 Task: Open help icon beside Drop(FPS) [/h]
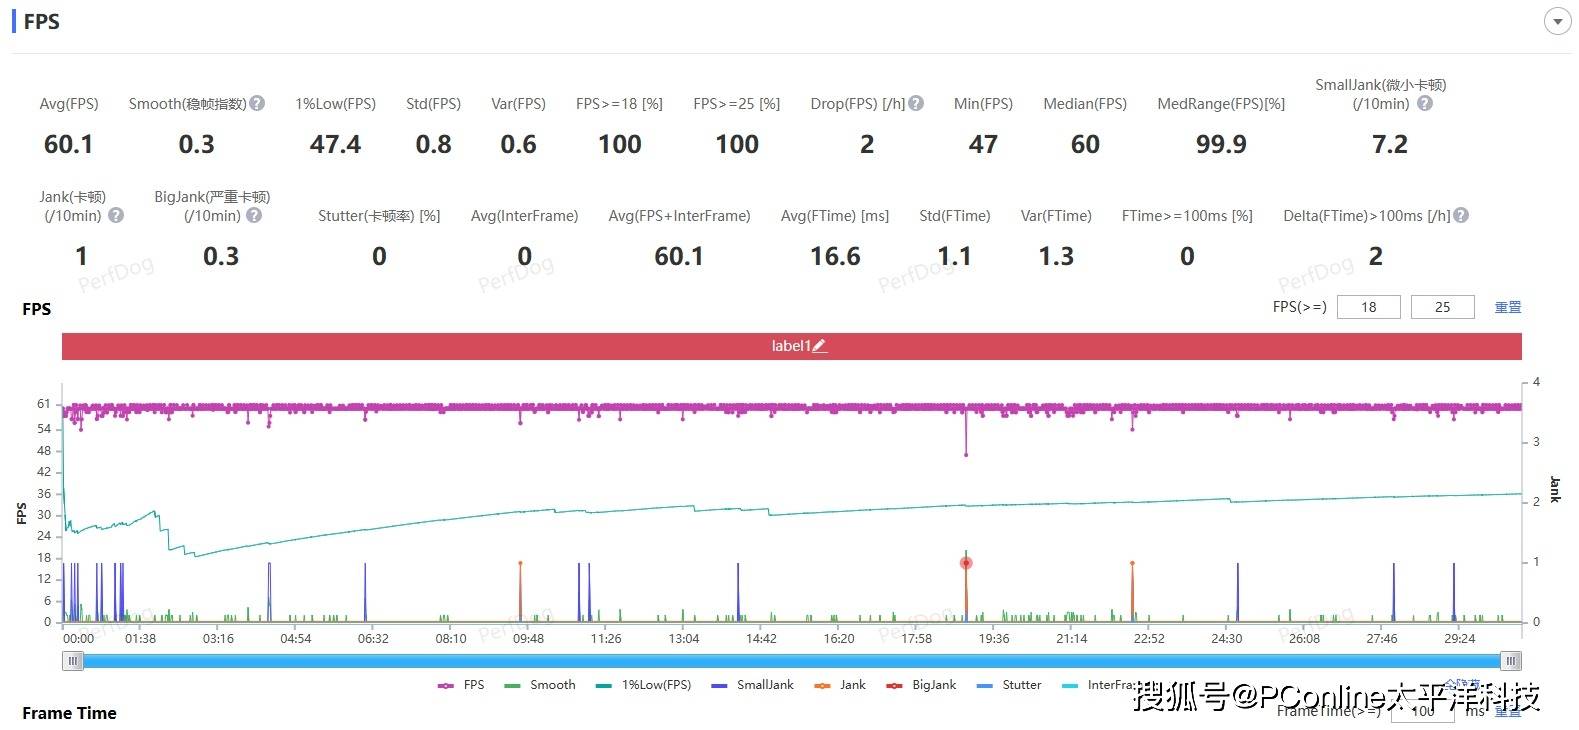pyautogui.click(x=916, y=104)
